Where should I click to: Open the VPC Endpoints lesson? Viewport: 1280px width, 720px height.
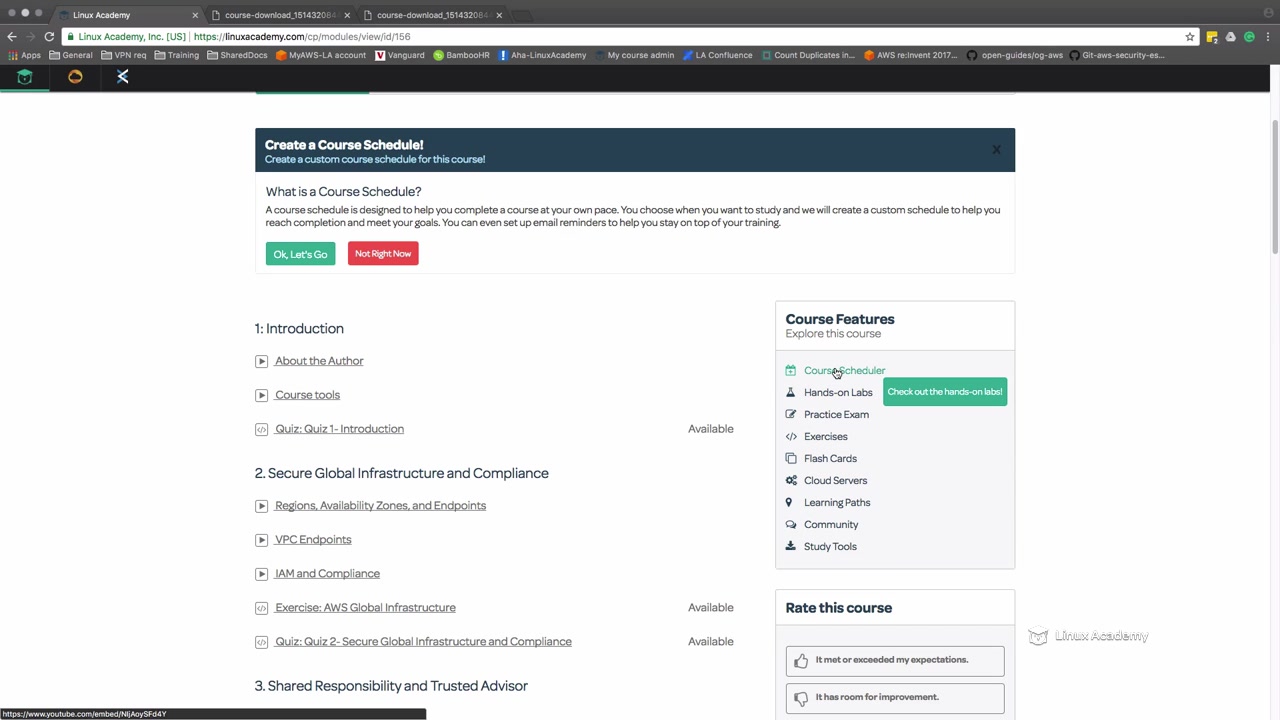tap(313, 540)
